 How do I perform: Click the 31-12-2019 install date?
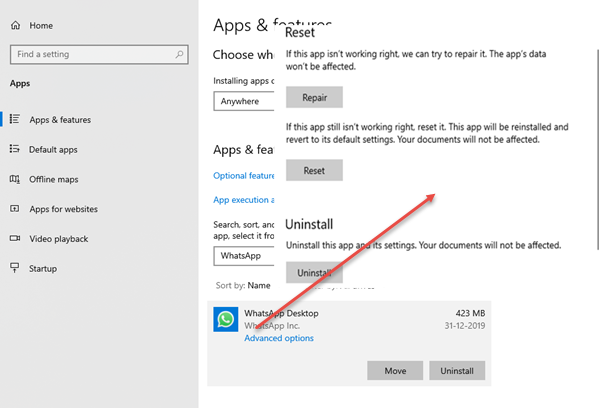pos(465,326)
